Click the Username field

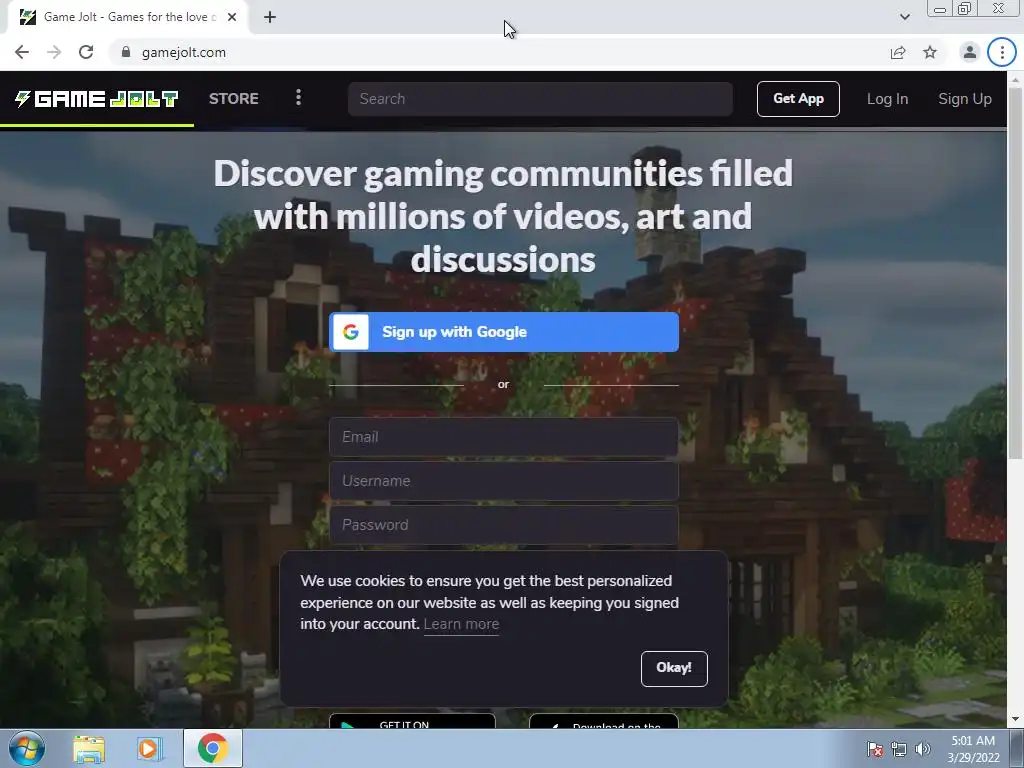tap(504, 481)
